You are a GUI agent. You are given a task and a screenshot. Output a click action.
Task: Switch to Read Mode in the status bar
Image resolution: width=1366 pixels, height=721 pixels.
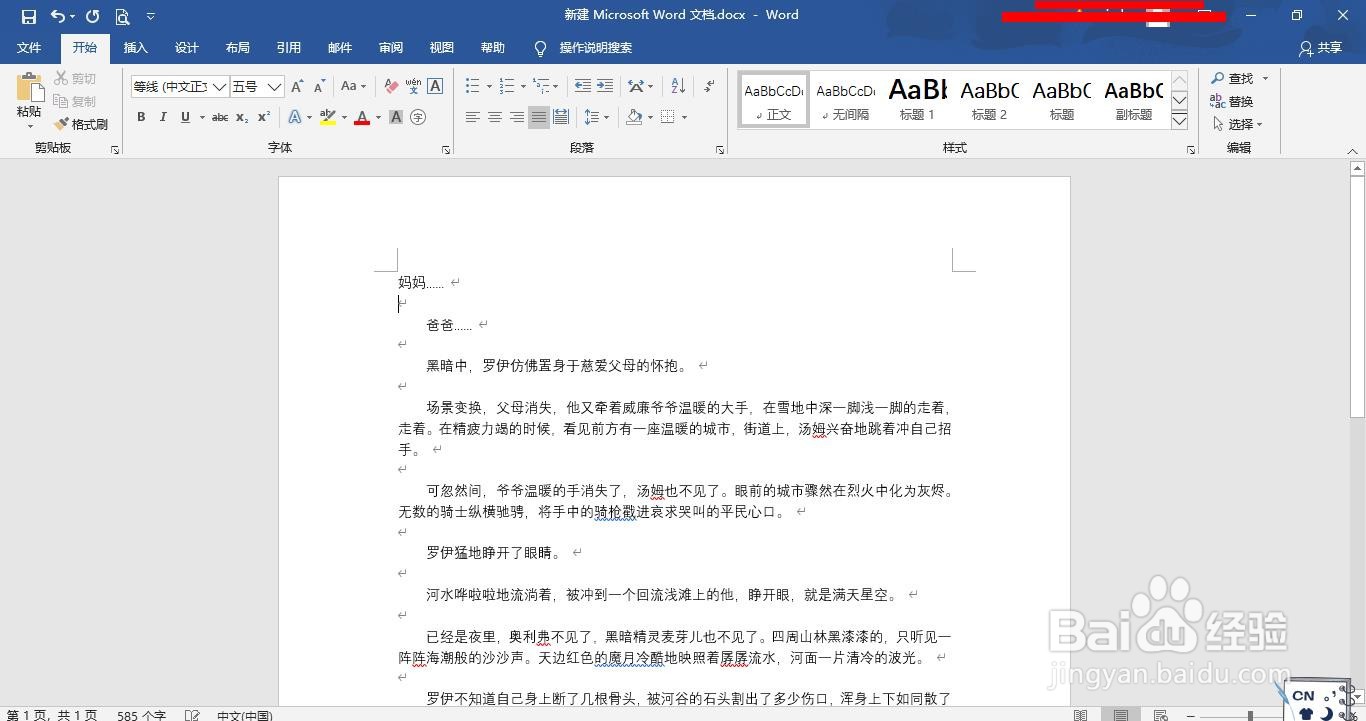[1080, 716]
